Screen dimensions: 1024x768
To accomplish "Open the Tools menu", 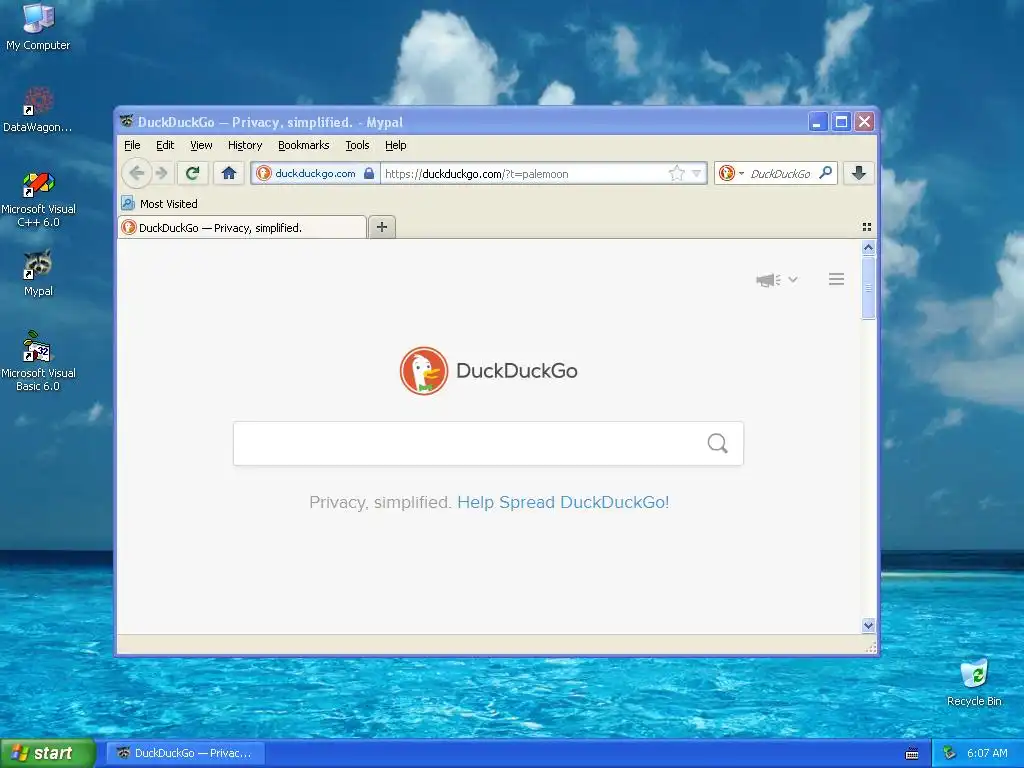I will coord(357,145).
